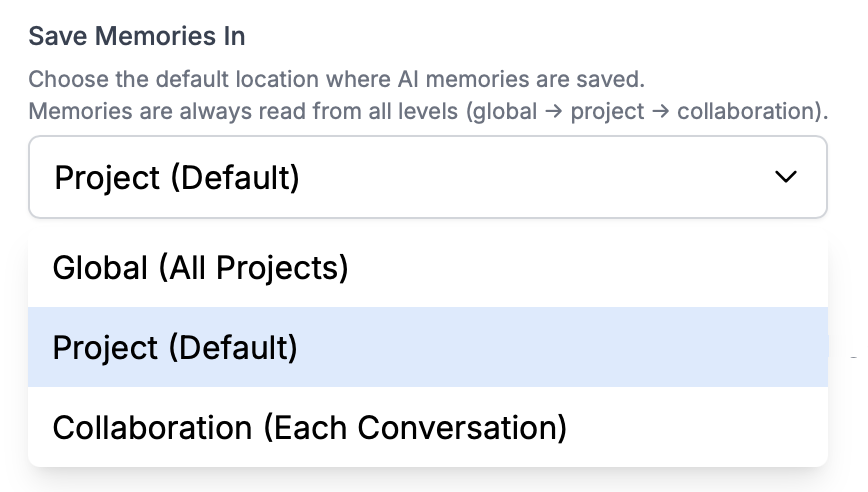This screenshot has height=492, width=868.
Task: Set memory location to Global
Action: [200, 268]
